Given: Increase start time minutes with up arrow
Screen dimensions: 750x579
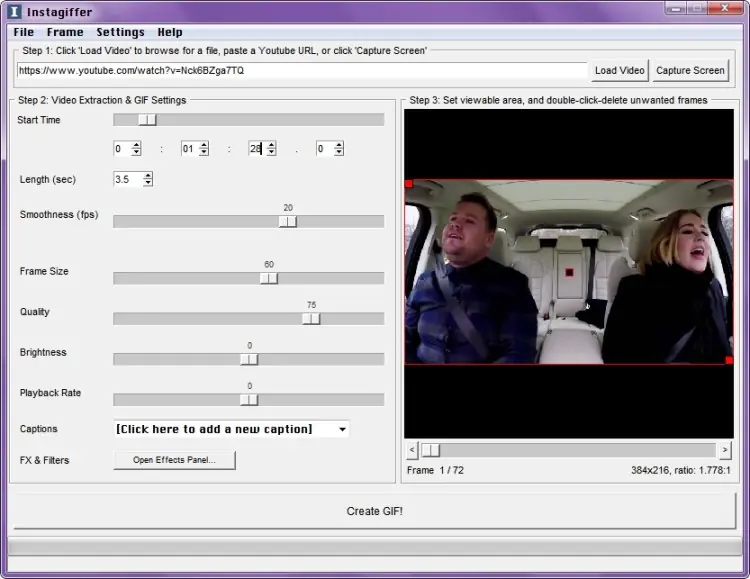Looking at the screenshot, I should tap(204, 145).
